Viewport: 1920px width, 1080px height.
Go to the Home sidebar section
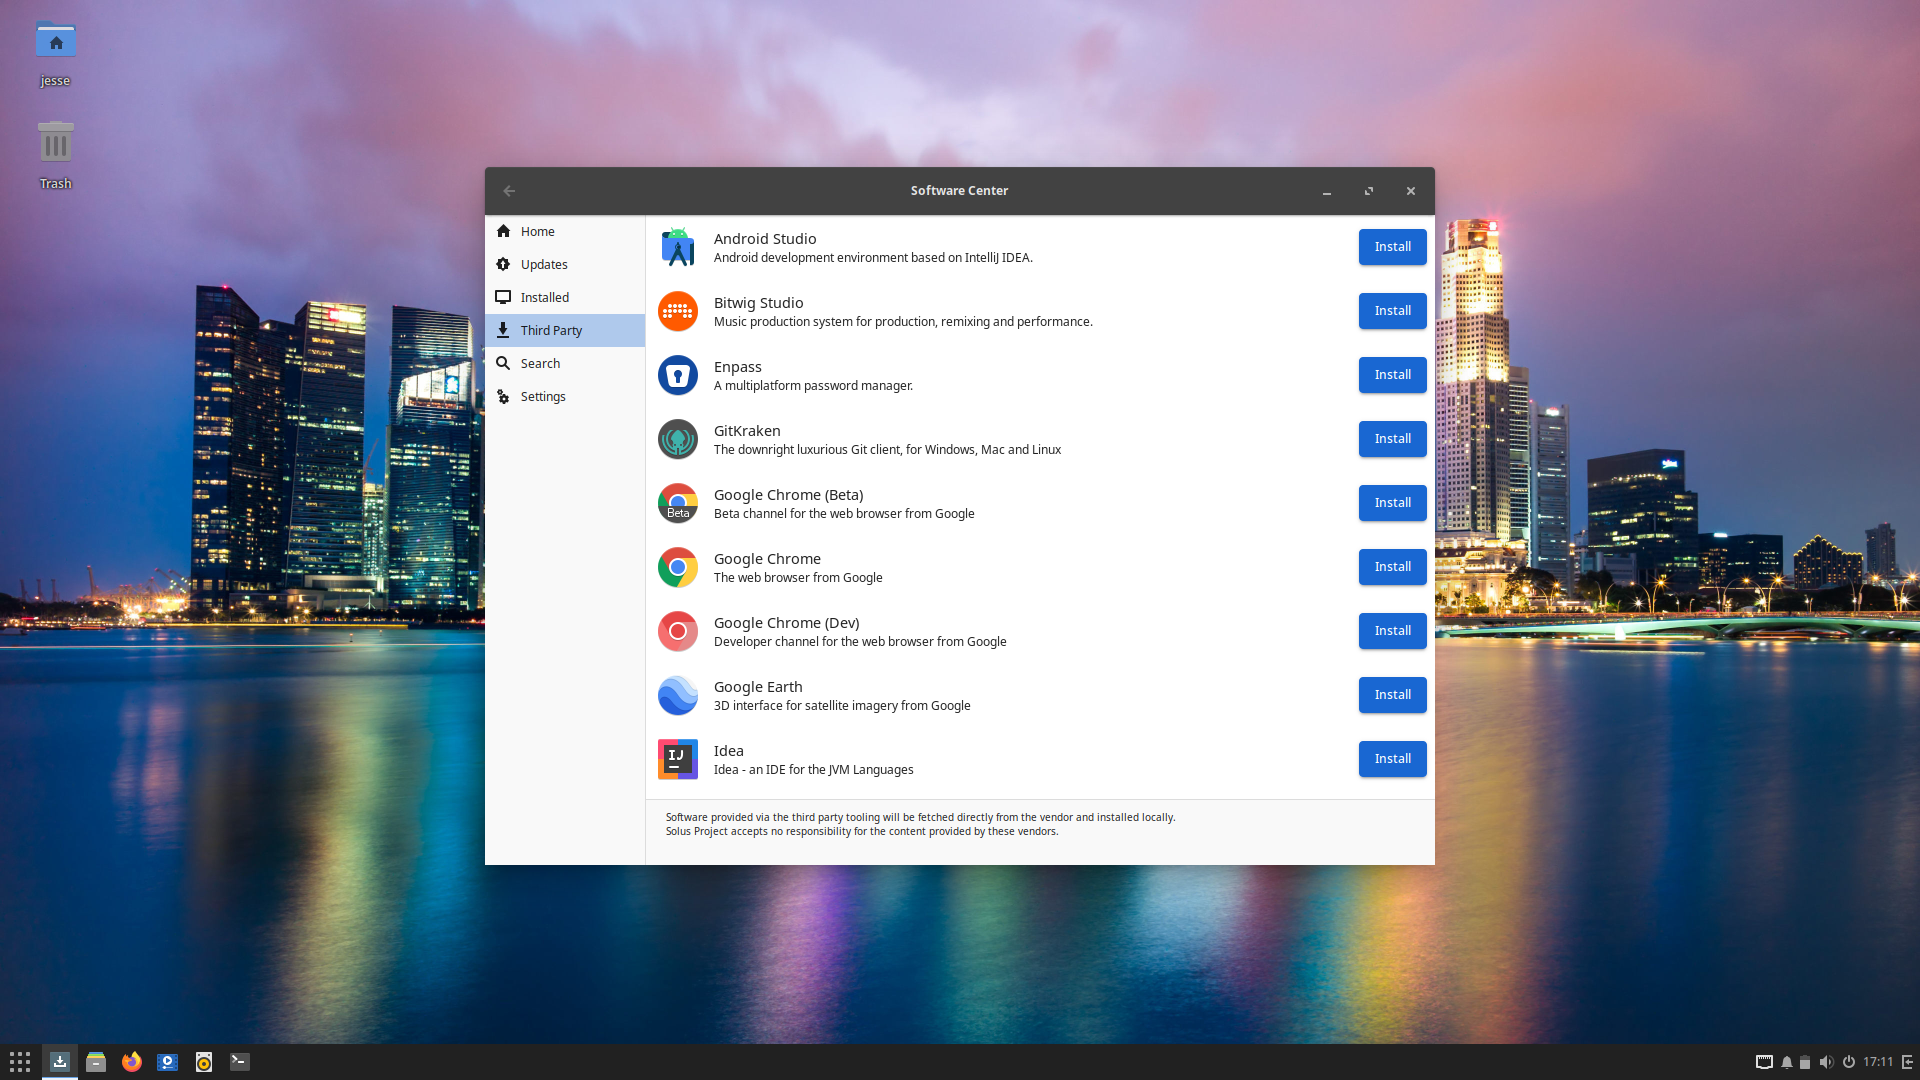pos(565,232)
